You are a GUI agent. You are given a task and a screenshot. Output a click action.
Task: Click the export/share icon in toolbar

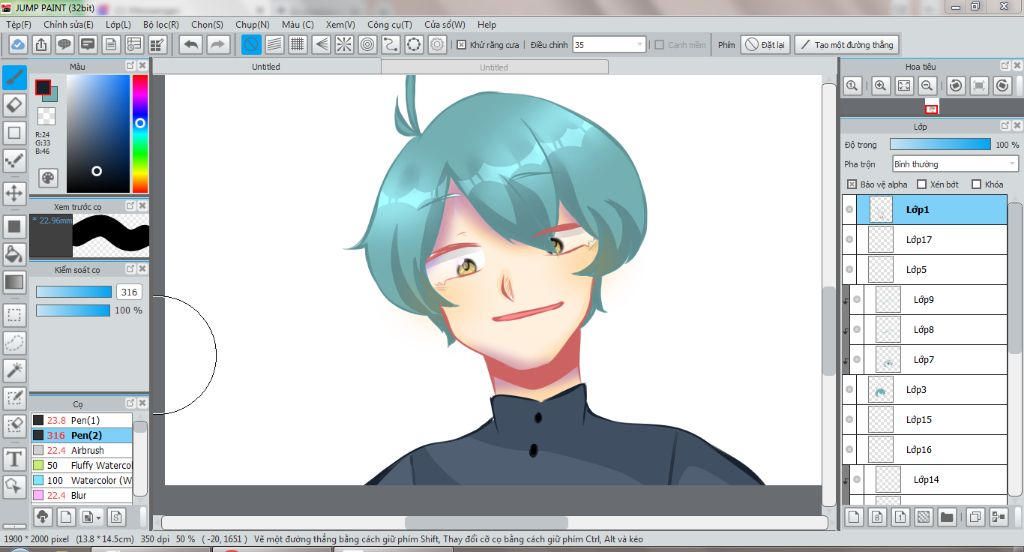point(41,44)
